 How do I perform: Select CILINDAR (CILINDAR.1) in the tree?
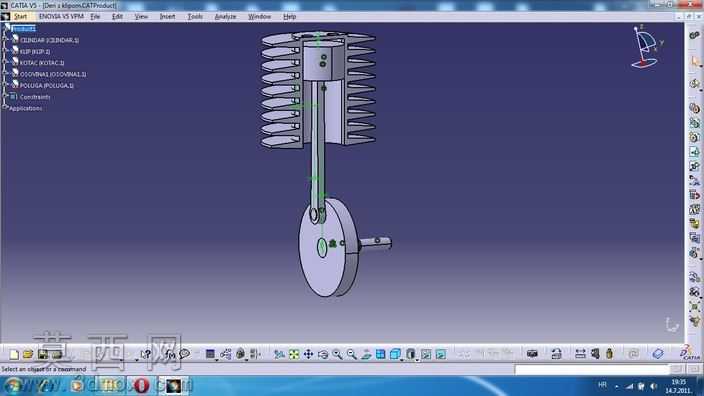[x=49, y=40]
